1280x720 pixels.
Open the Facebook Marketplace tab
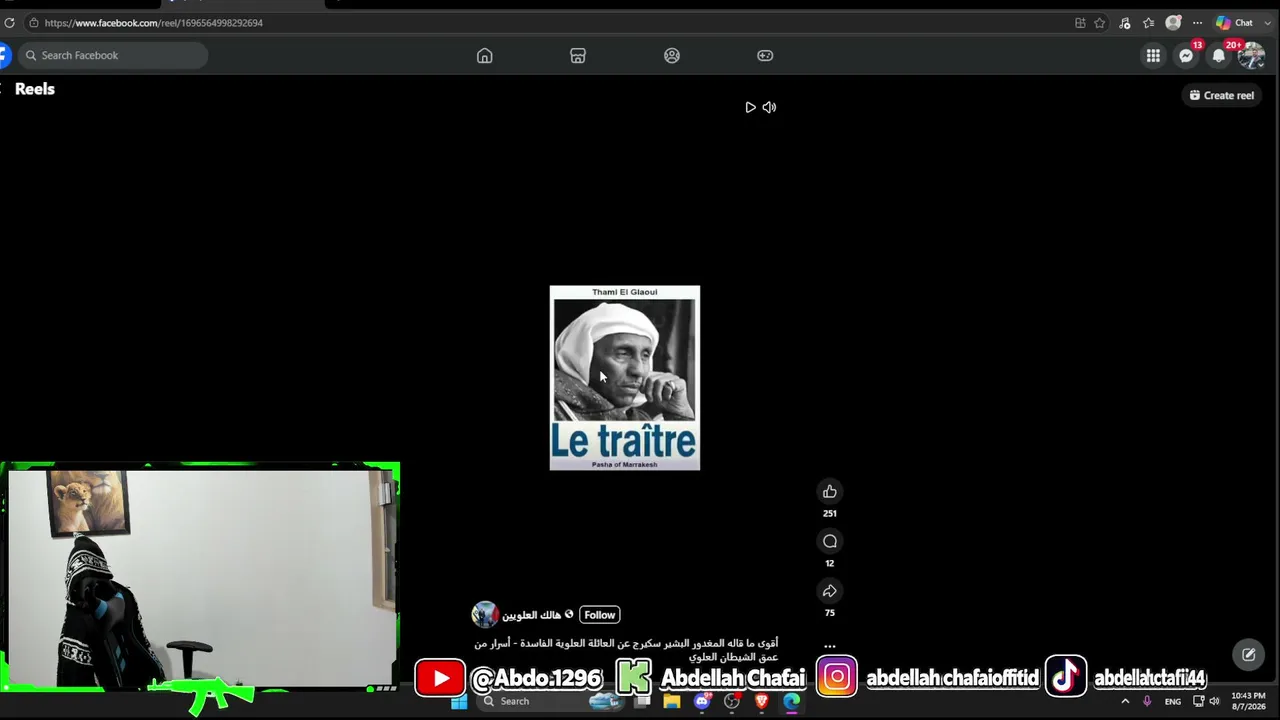[578, 56]
